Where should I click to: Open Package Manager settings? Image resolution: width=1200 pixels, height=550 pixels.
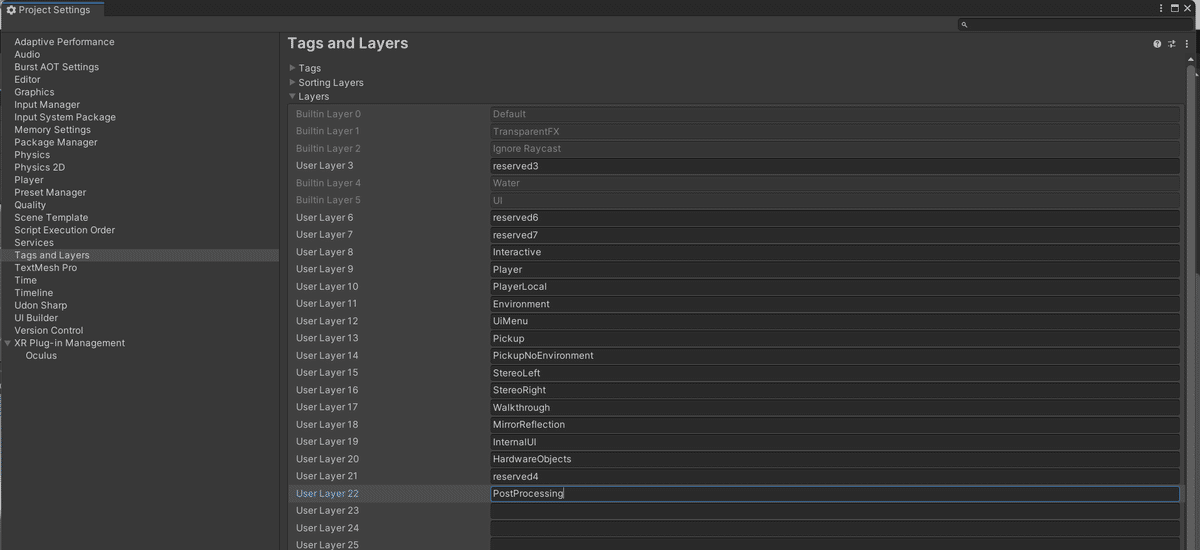point(56,142)
